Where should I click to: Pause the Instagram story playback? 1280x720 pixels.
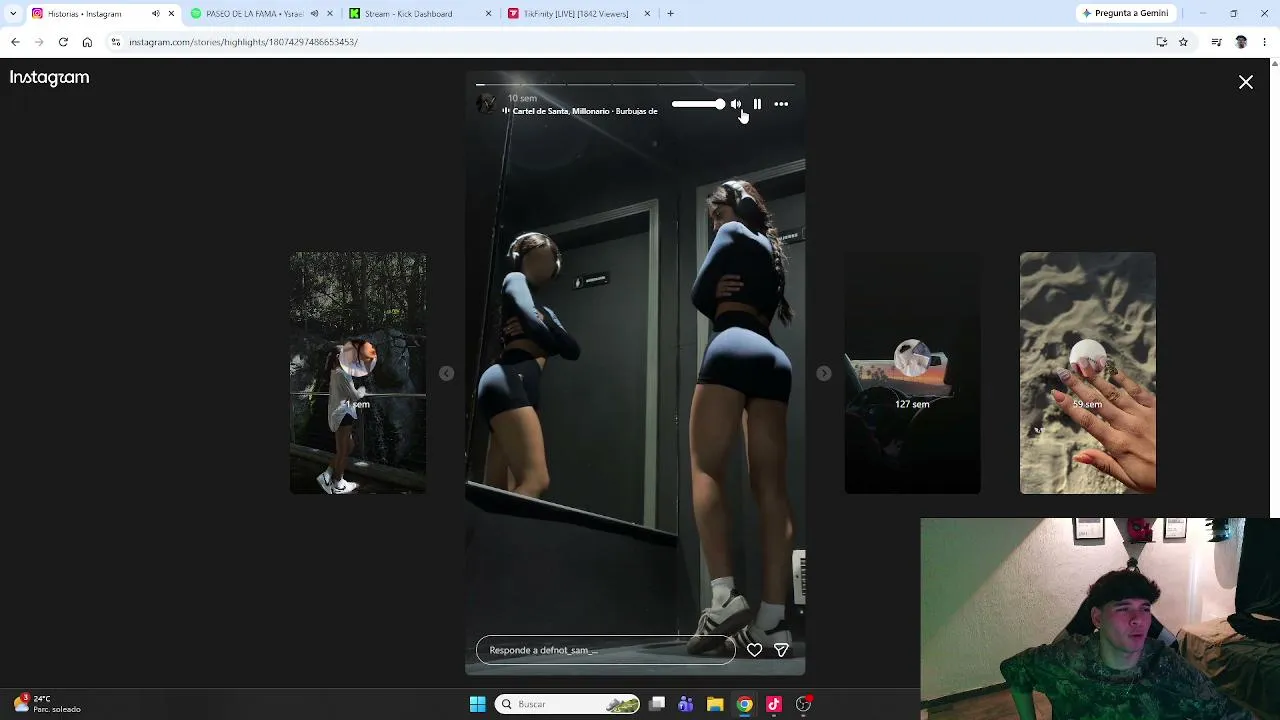coord(757,104)
